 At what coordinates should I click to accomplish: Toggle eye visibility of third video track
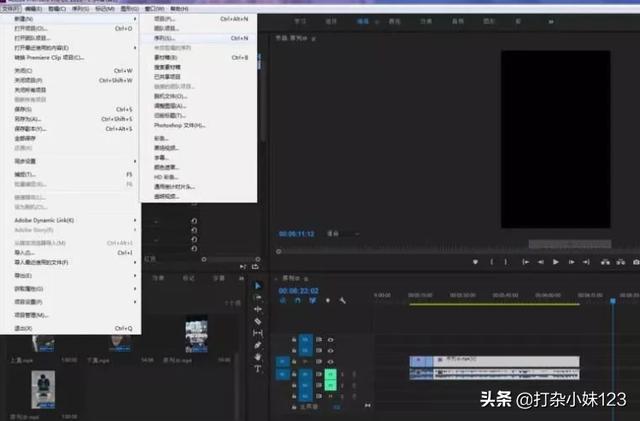tap(331, 361)
